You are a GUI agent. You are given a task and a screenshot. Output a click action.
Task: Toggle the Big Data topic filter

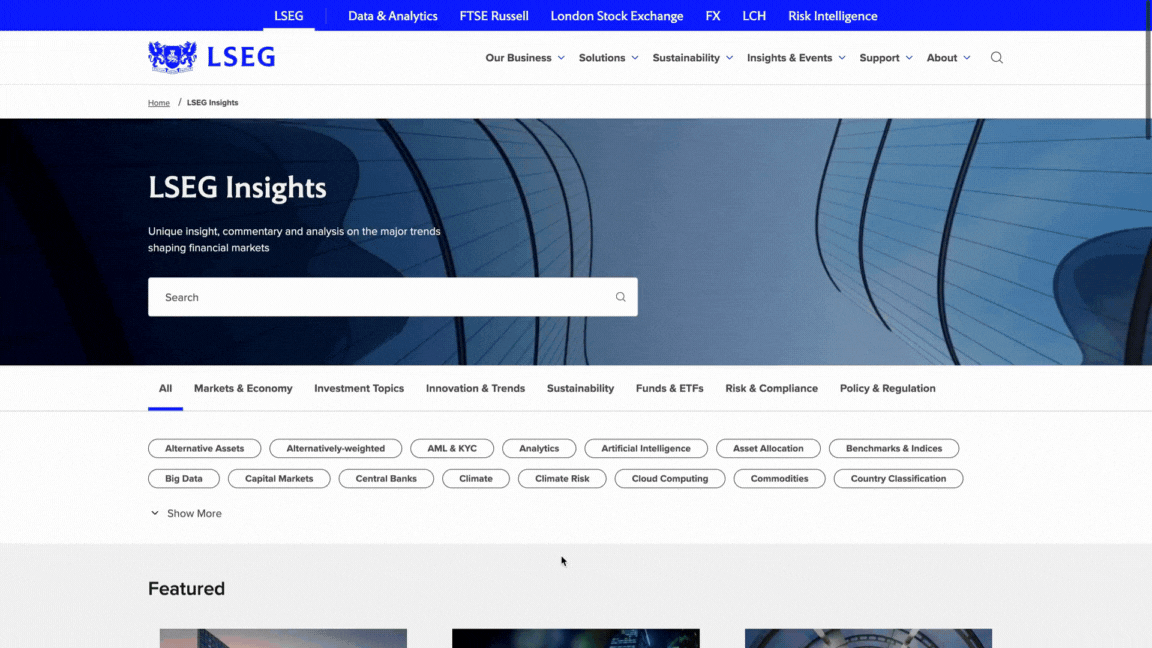[x=184, y=478]
